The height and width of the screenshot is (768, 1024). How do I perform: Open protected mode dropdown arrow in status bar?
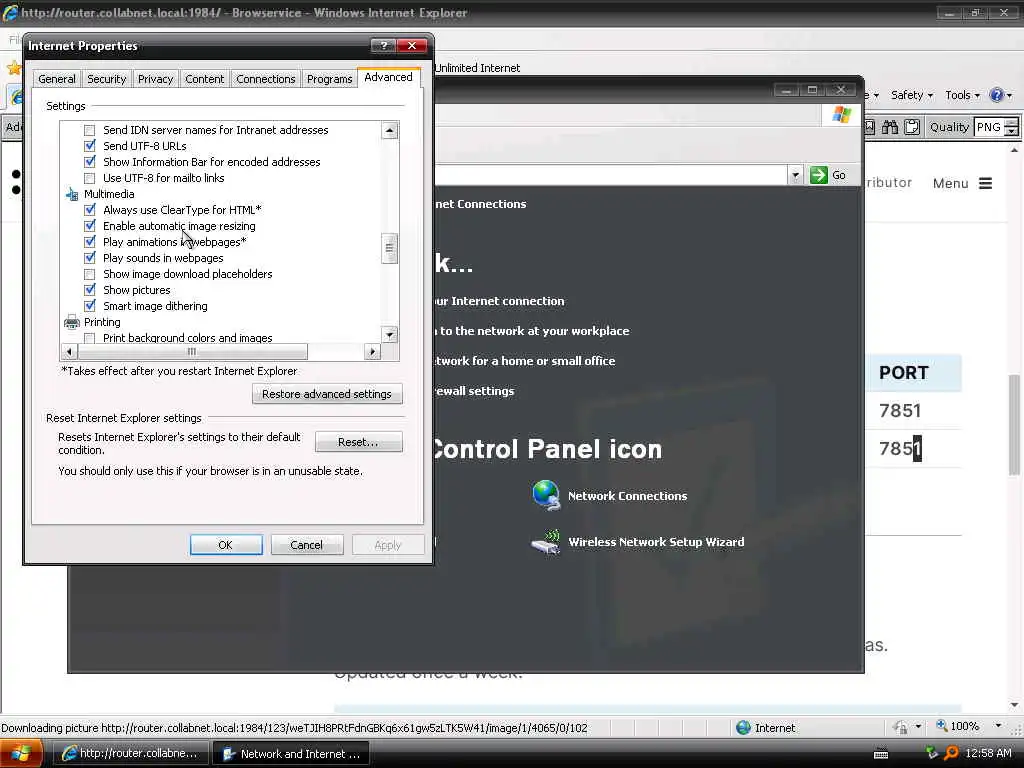pyautogui.click(x=918, y=727)
